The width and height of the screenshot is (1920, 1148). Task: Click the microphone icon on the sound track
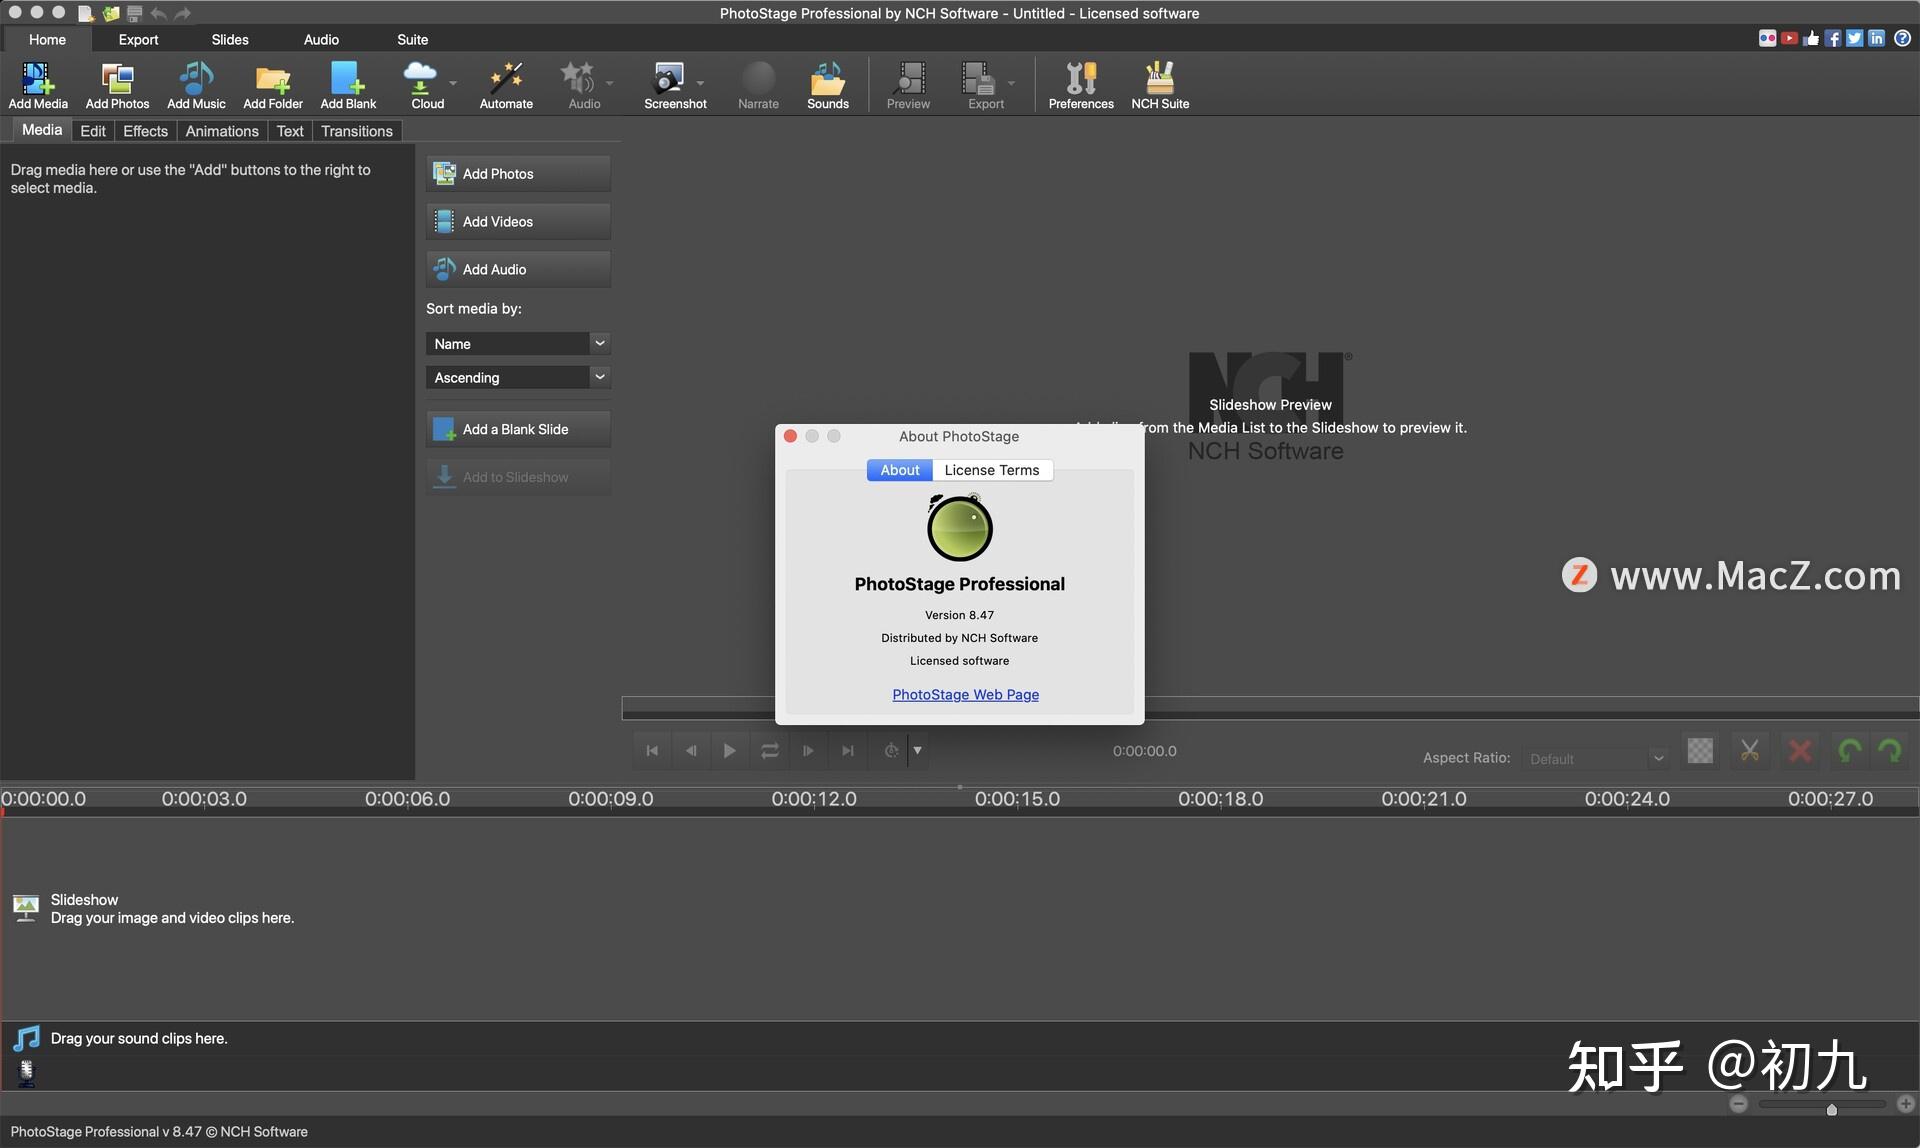27,1073
